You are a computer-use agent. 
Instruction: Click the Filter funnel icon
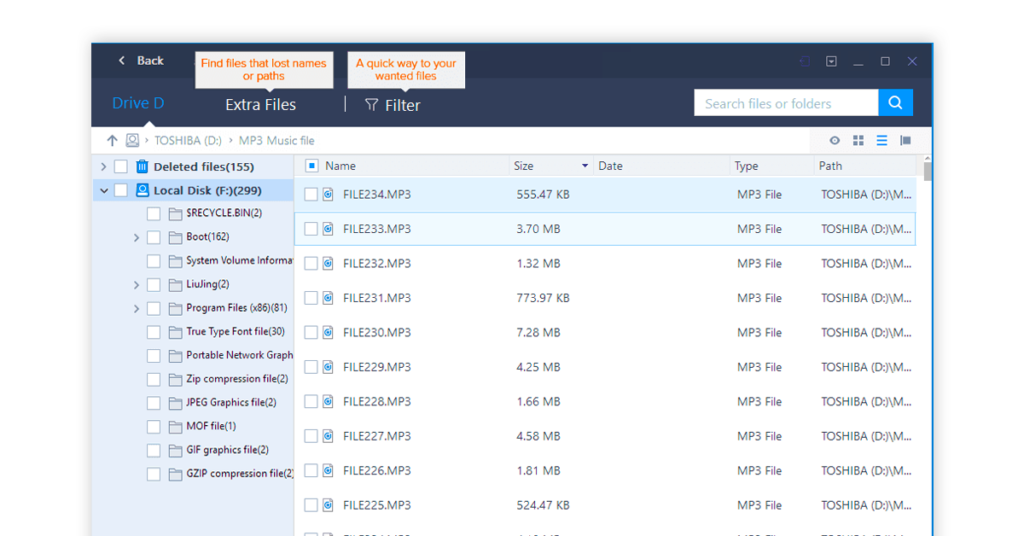(x=372, y=104)
